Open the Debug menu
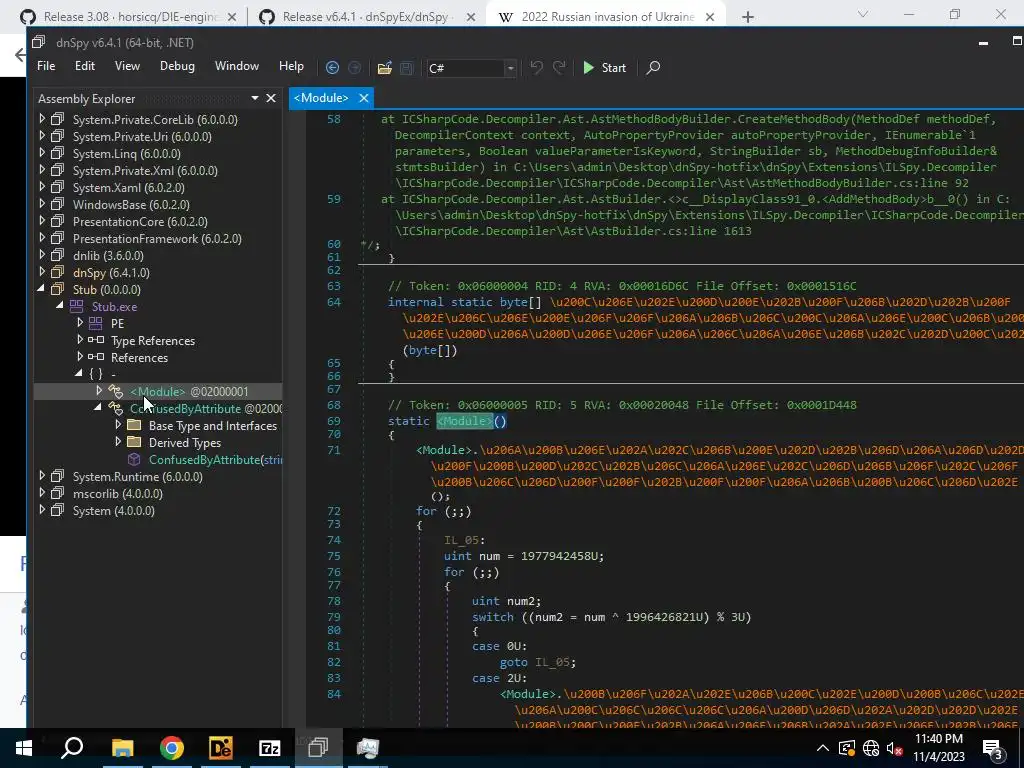The height and width of the screenshot is (768, 1024). click(177, 66)
